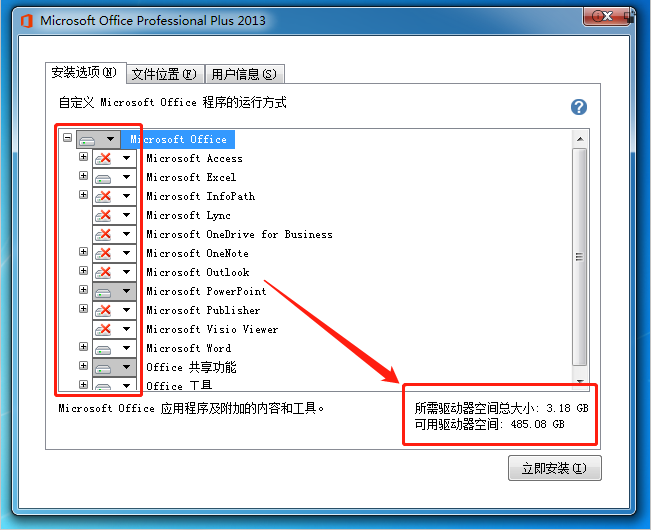Select Microsoft Access in the list
This screenshot has width=651, height=530.
194,159
